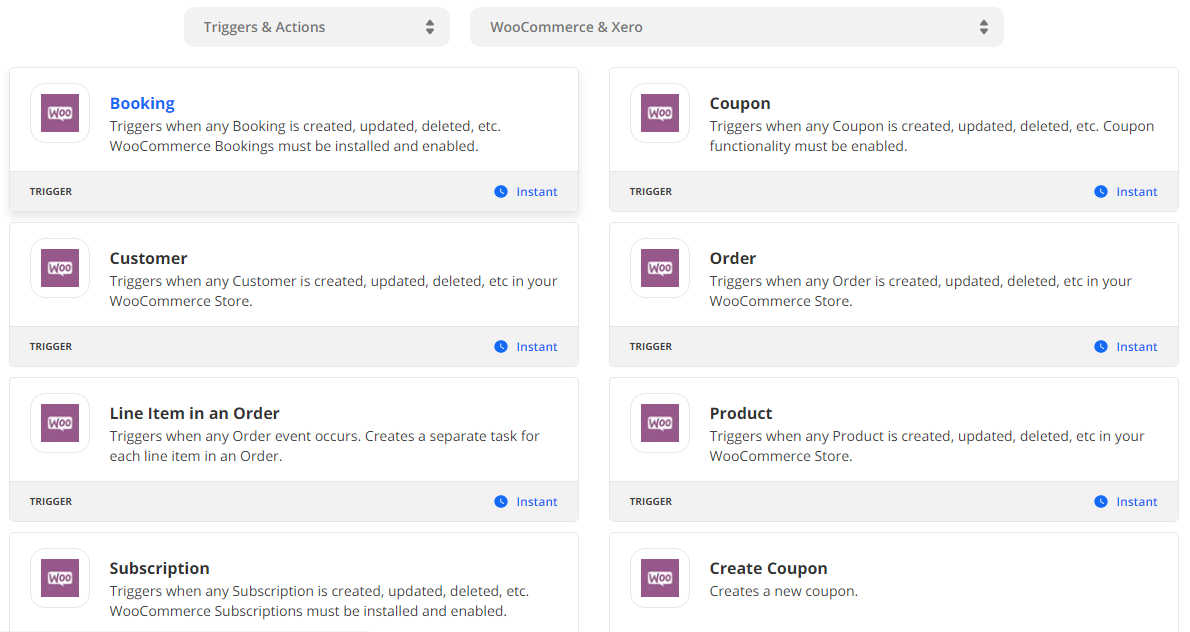Click the WooCommerce icon in Booking card
1190x632 pixels.
(60, 113)
